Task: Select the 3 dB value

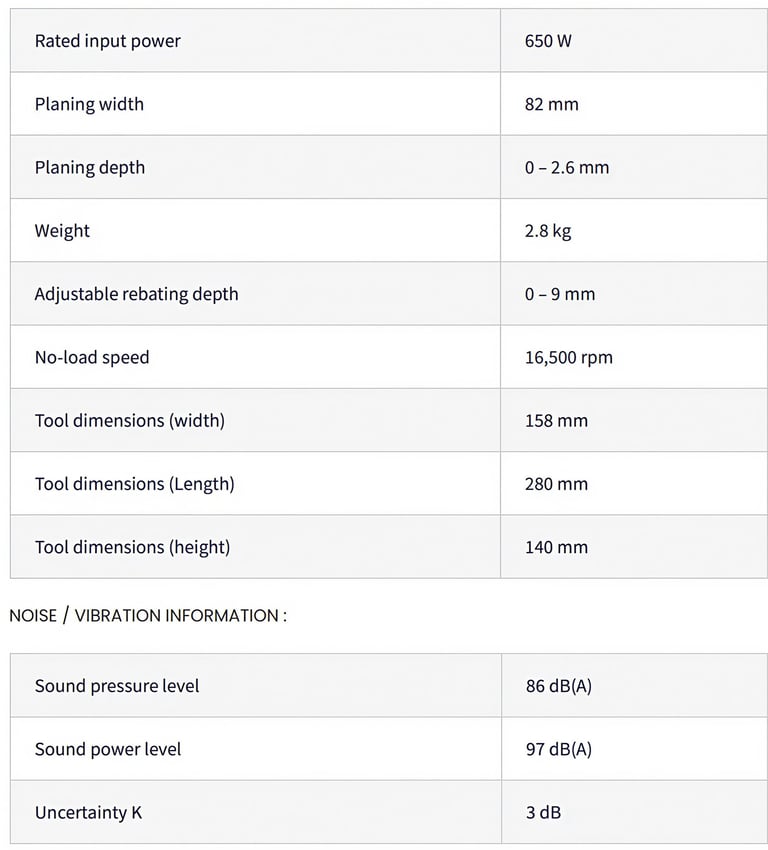Action: 543,812
